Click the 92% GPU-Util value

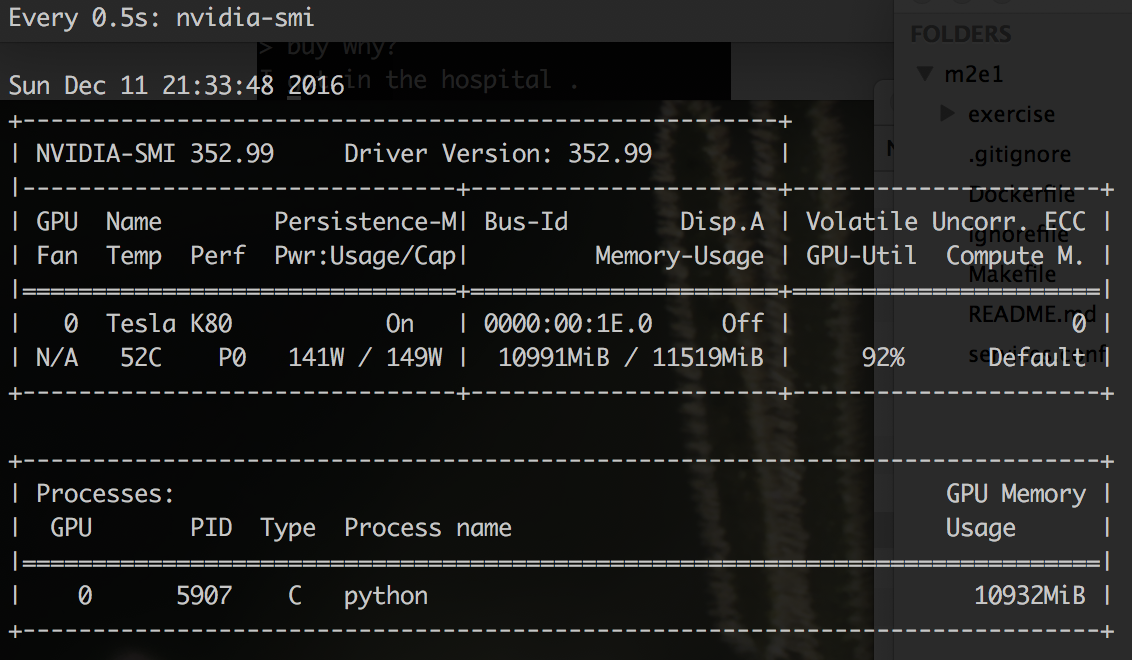click(883, 357)
